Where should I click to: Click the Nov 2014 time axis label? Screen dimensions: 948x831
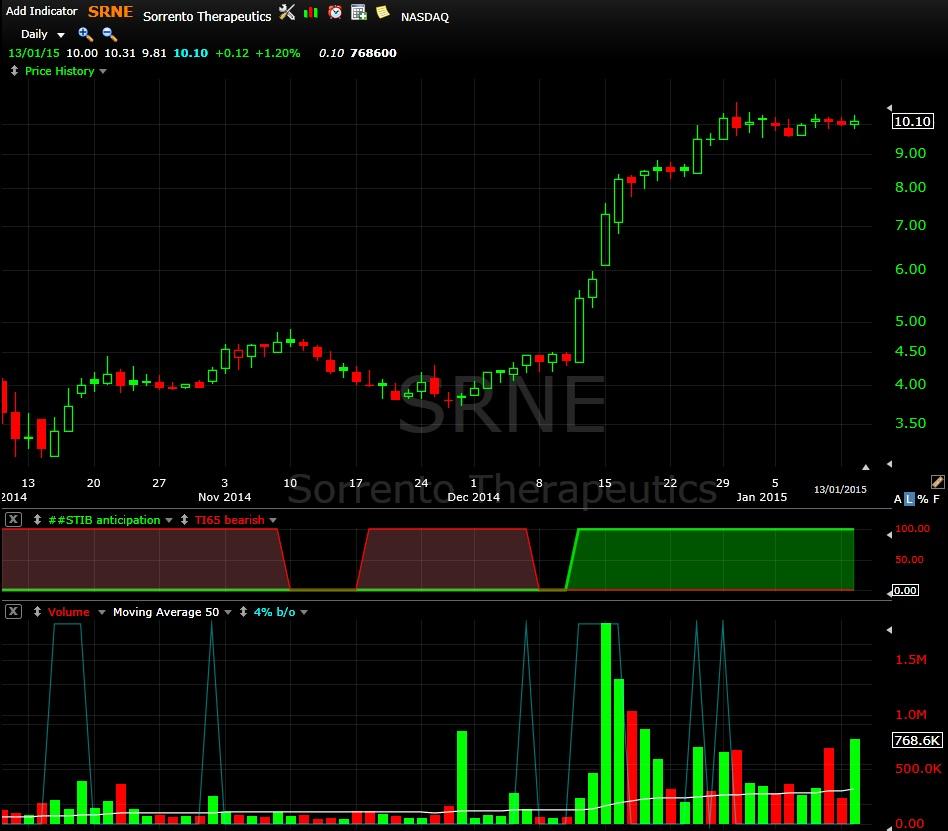(x=224, y=497)
